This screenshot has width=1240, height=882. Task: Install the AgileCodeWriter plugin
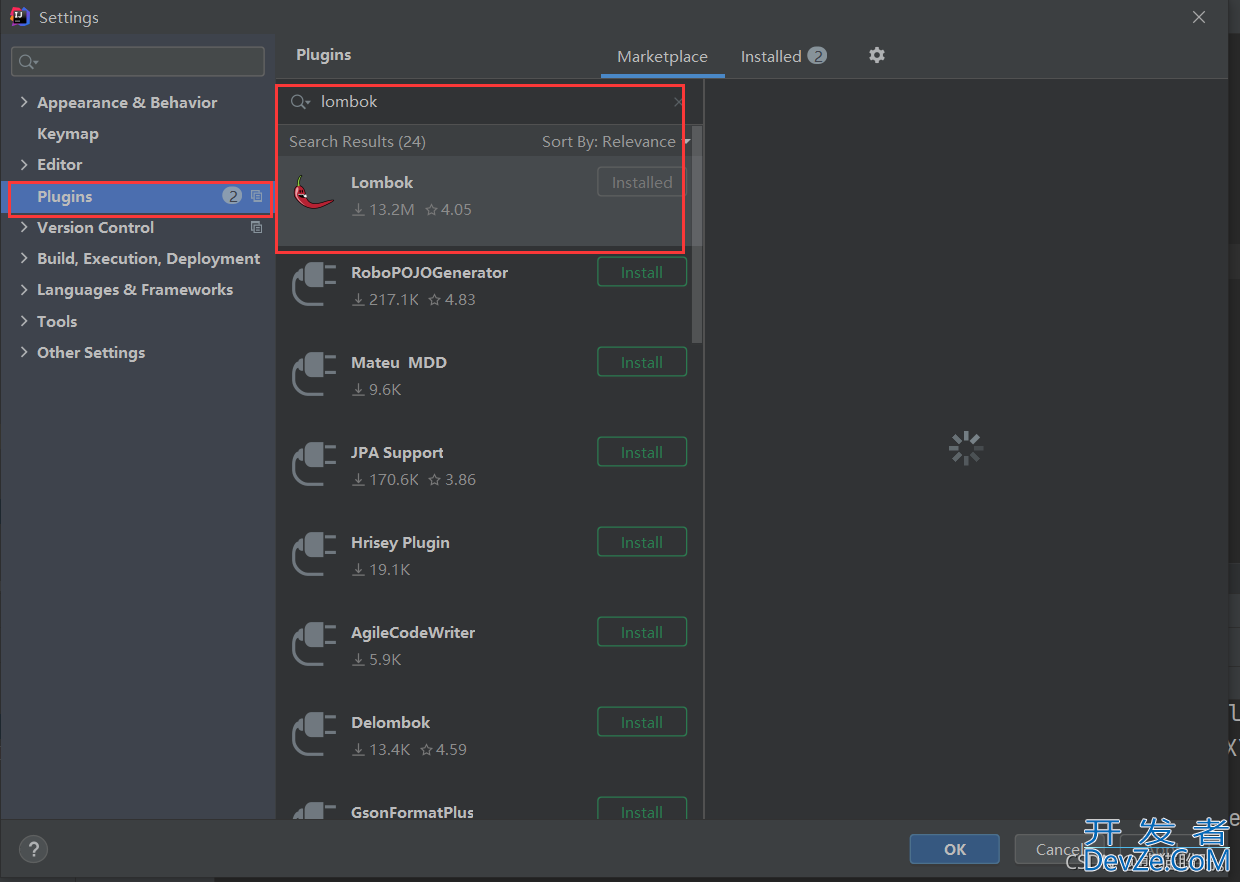tap(642, 632)
